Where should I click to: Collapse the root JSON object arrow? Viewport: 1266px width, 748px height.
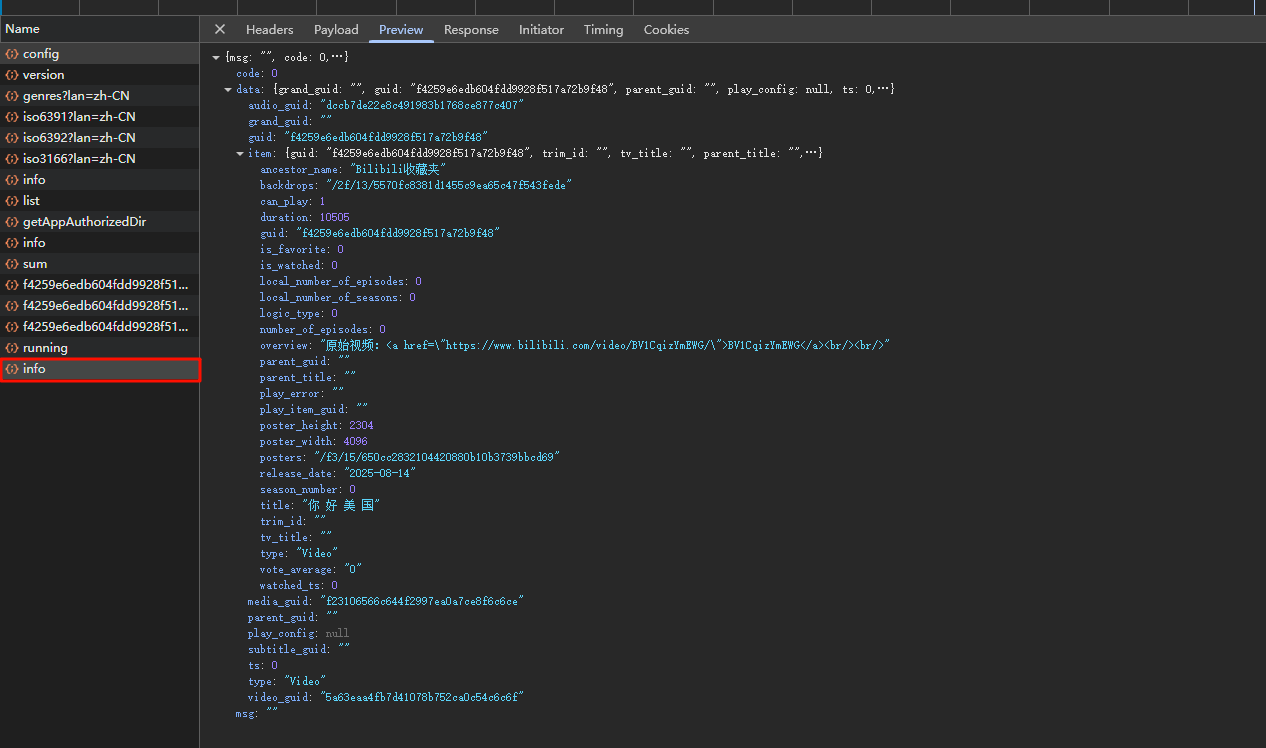[216, 58]
